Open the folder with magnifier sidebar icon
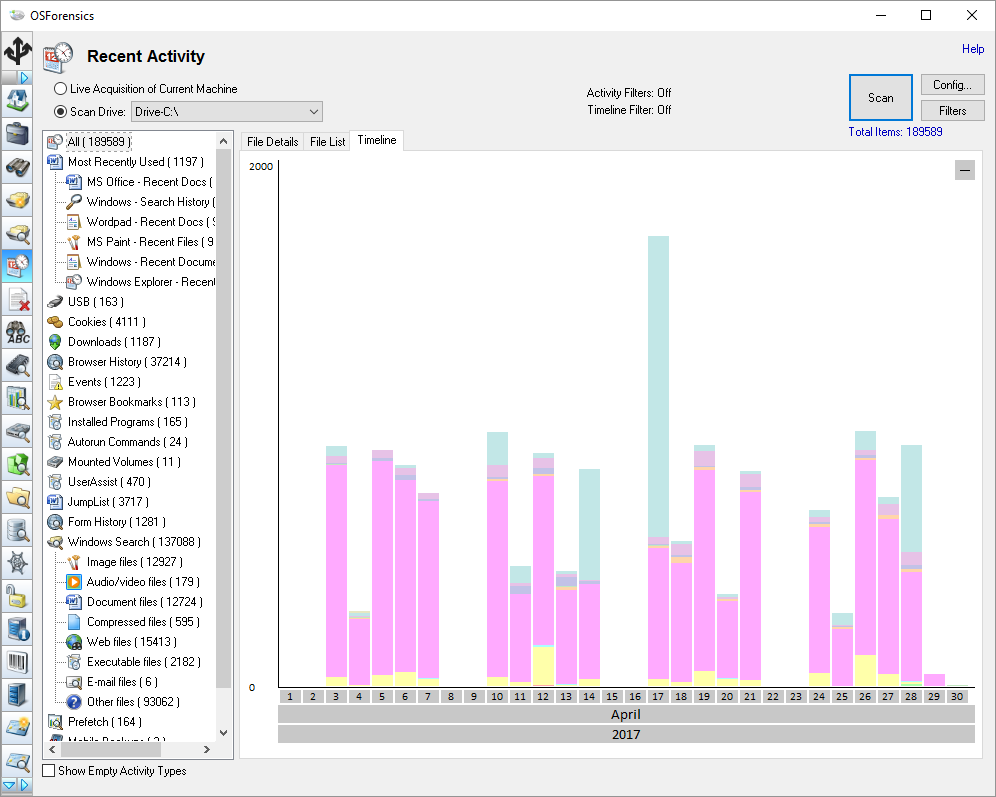Image resolution: width=996 pixels, height=797 pixels. tap(17, 497)
